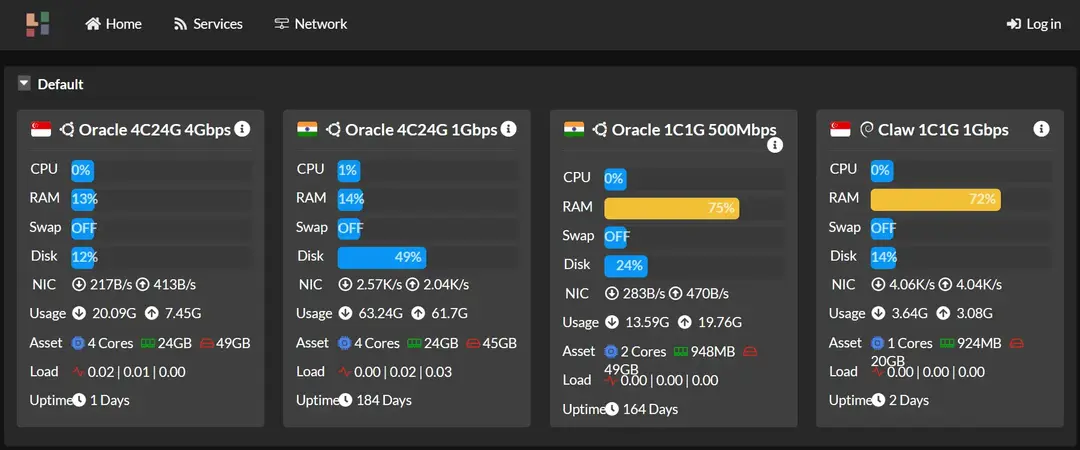This screenshot has height=450, width=1080.
Task: Click the Log in link
Action: click(1034, 24)
